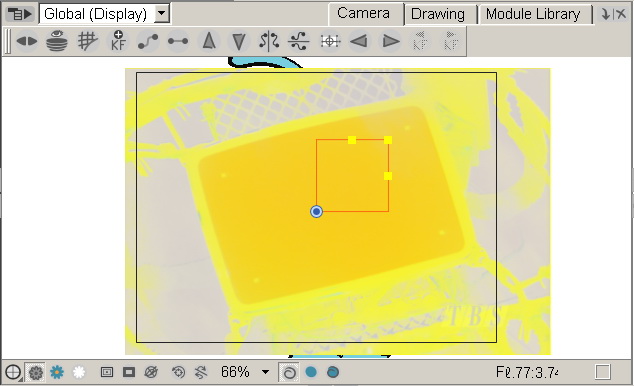Viewport: 634px width, 386px height.
Task: Open the 66% zoom level dropdown arrow
Action: click(x=265, y=372)
